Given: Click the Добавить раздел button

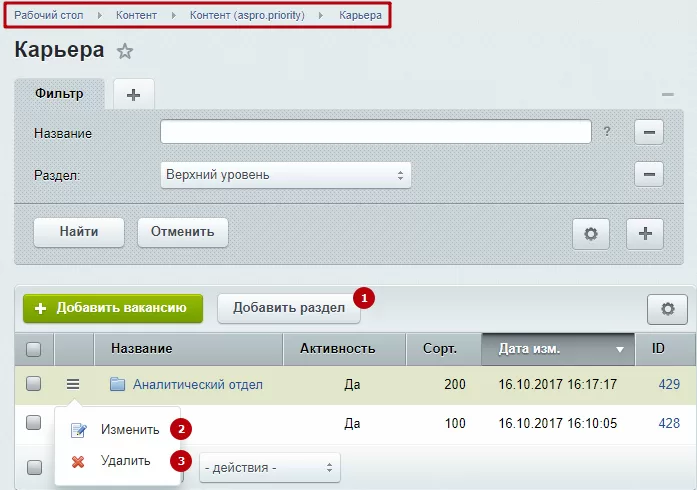Looking at the screenshot, I should coord(289,308).
